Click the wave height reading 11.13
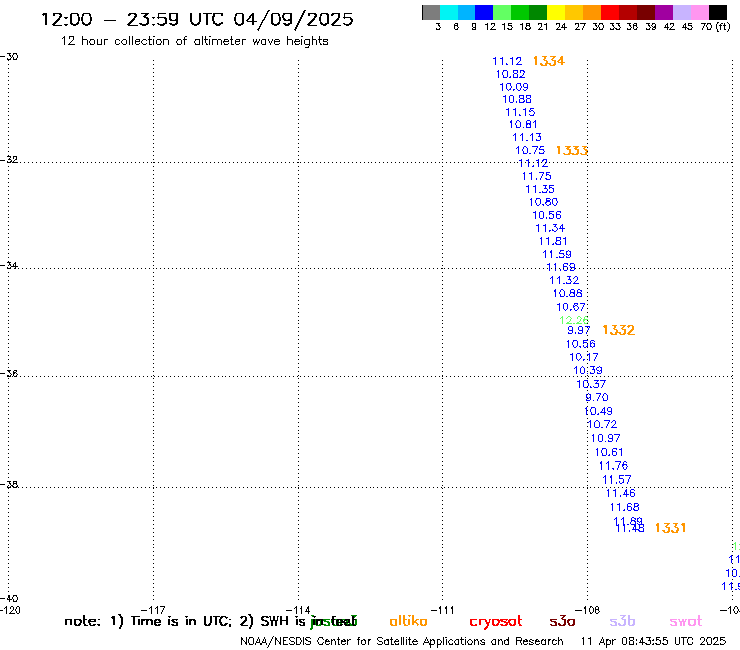 point(527,137)
